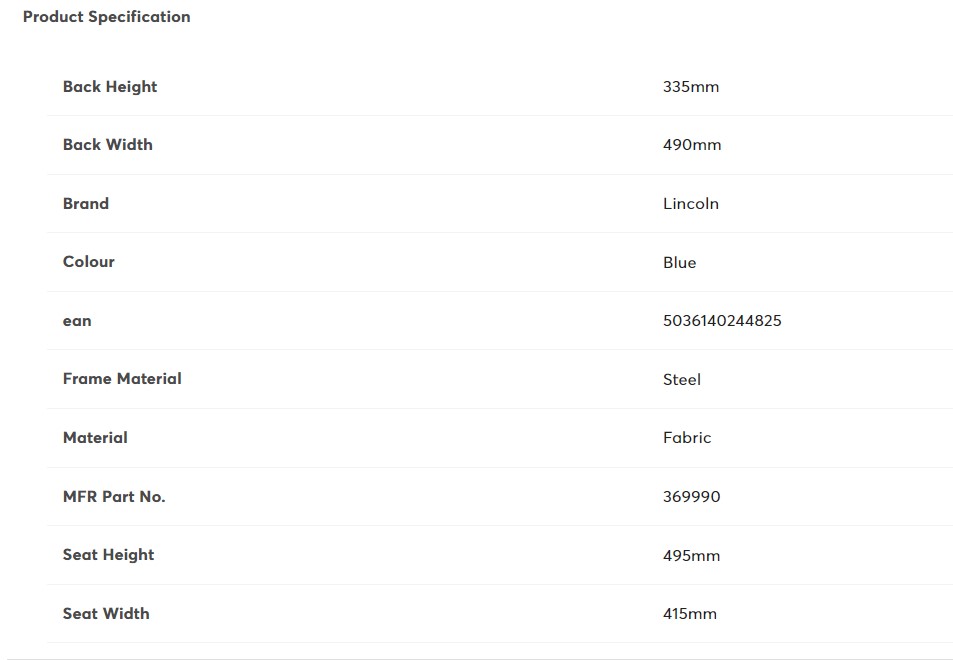The height and width of the screenshot is (660, 953).
Task: Click the Frame Material label
Action: pos(122,379)
